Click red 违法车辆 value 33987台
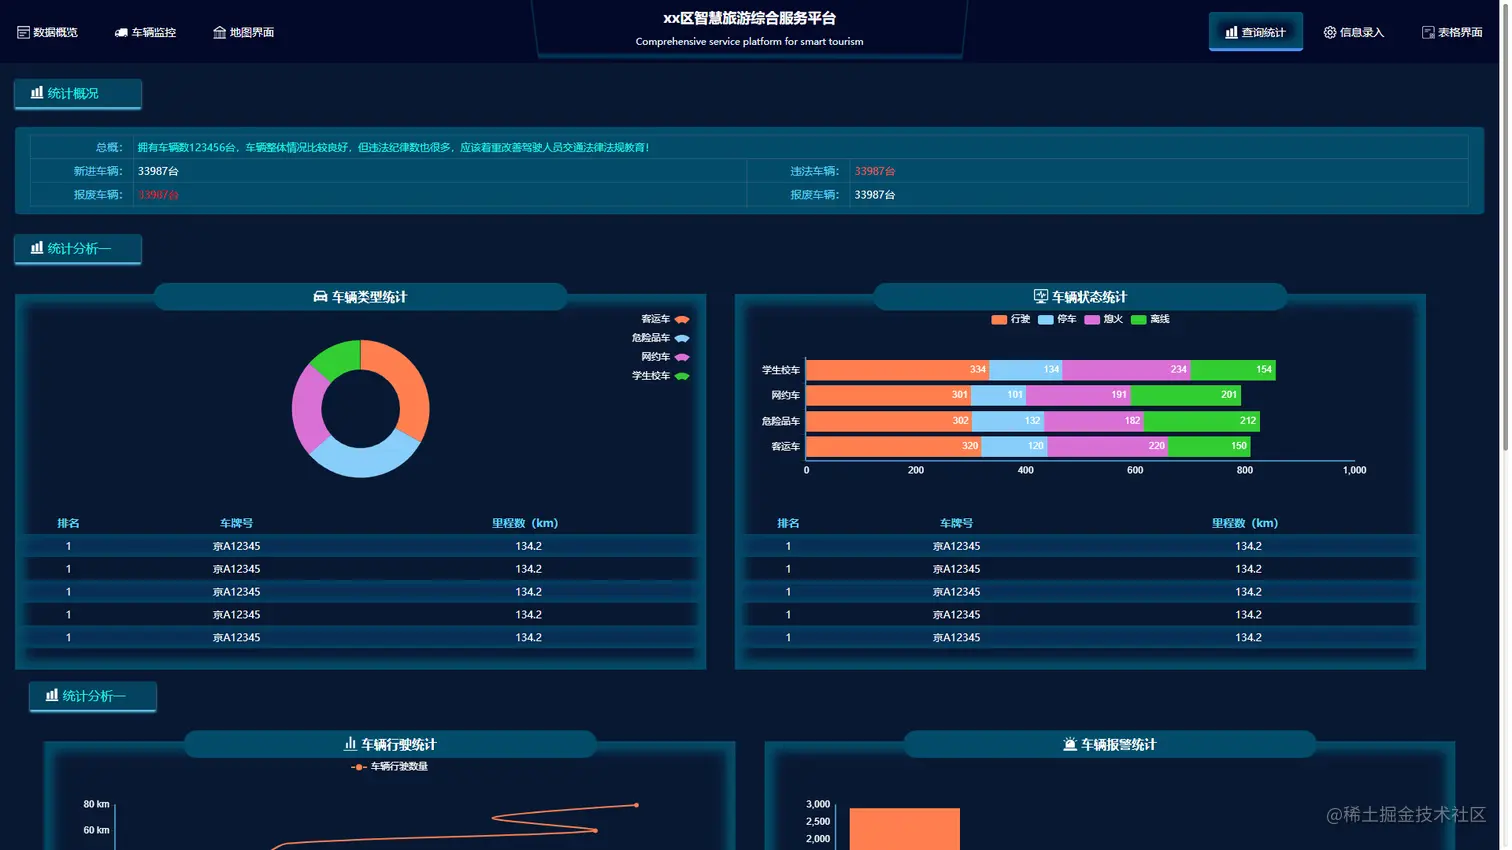The image size is (1512, 850). [x=875, y=171]
